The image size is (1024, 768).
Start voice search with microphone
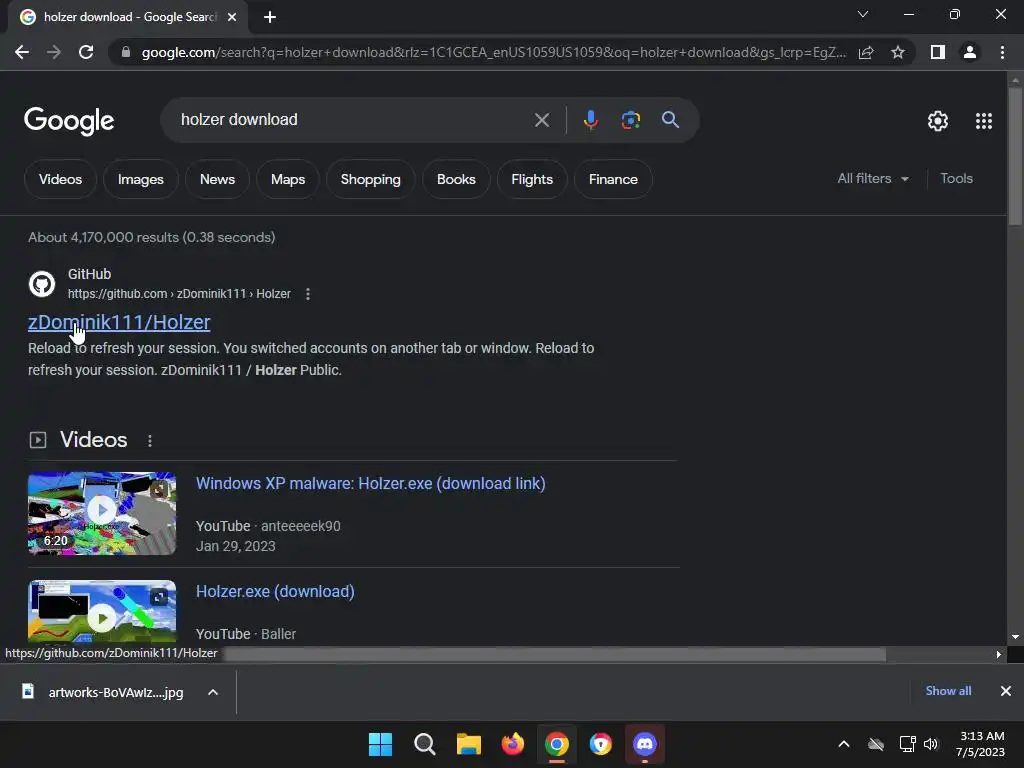[590, 120]
